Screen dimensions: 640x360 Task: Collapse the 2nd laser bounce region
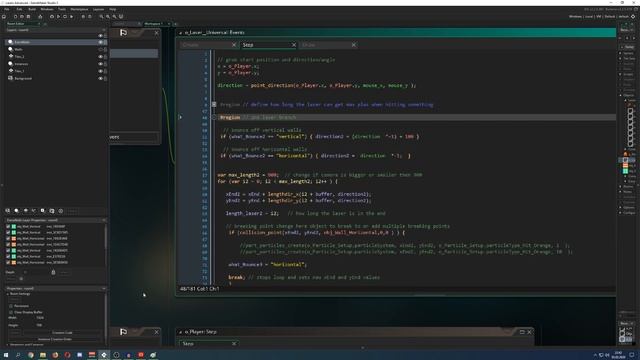tap(214, 118)
